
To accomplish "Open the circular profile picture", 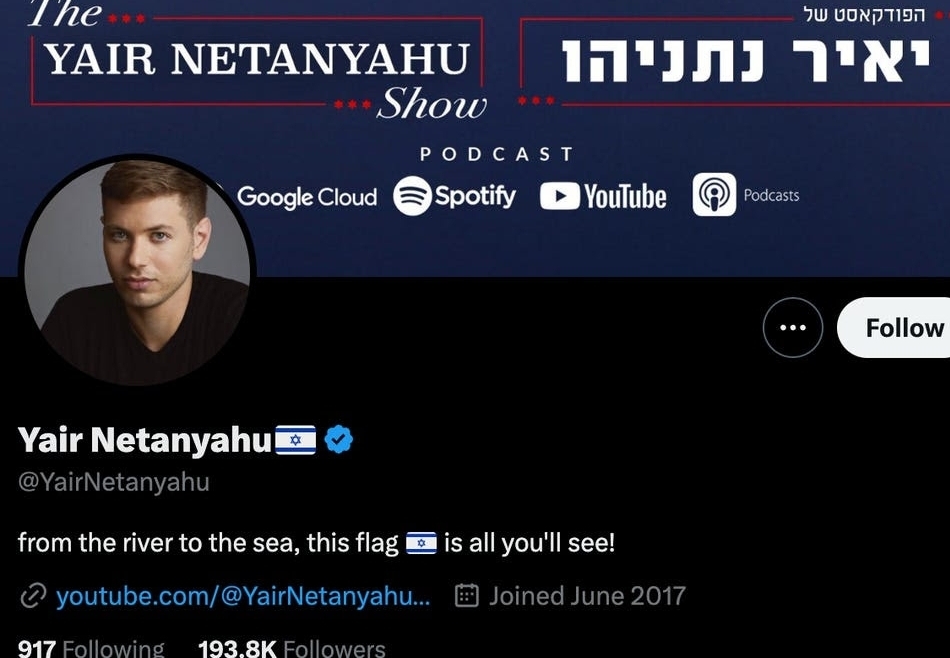I will (x=138, y=270).
